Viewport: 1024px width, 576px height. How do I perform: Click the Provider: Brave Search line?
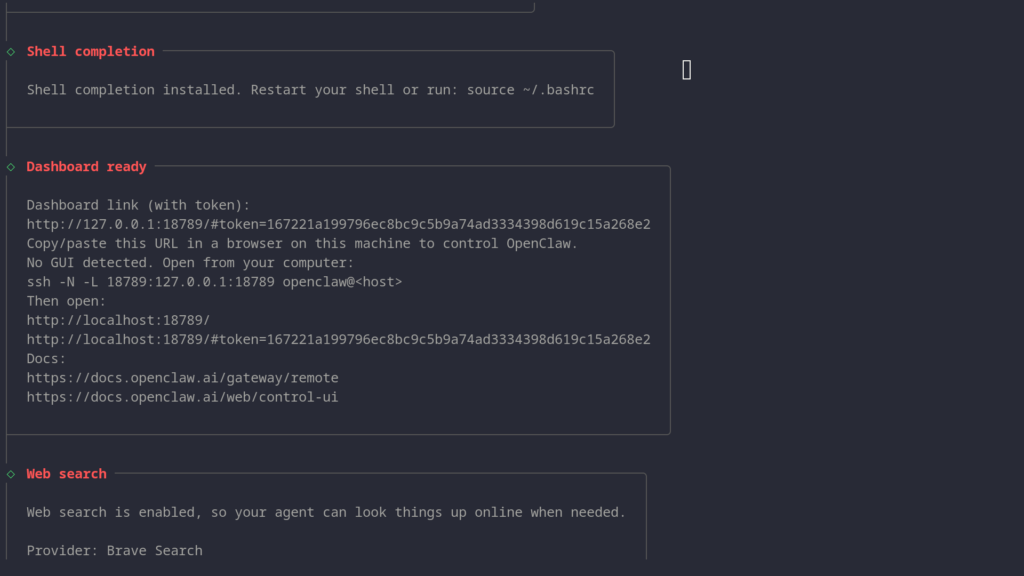114,550
